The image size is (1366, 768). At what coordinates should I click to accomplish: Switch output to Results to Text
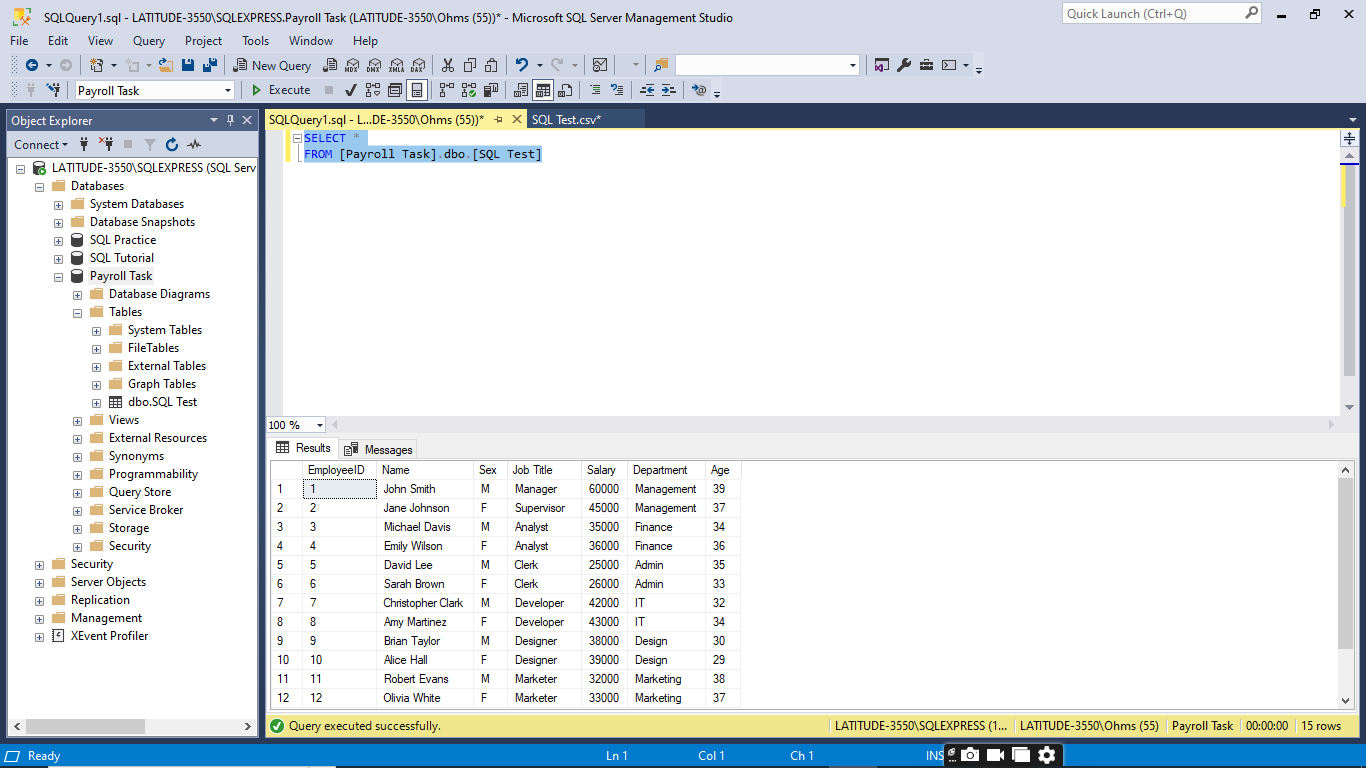(520, 90)
